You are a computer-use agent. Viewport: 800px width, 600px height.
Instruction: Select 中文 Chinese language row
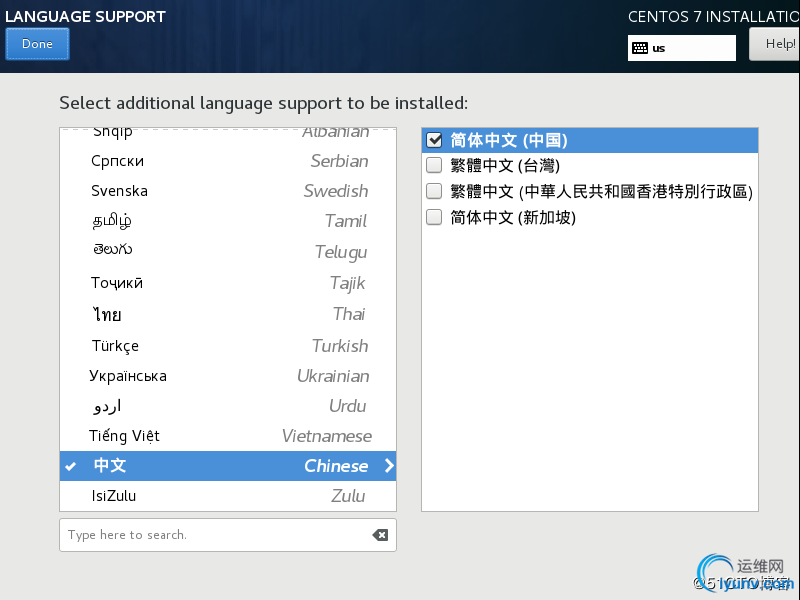click(228, 466)
